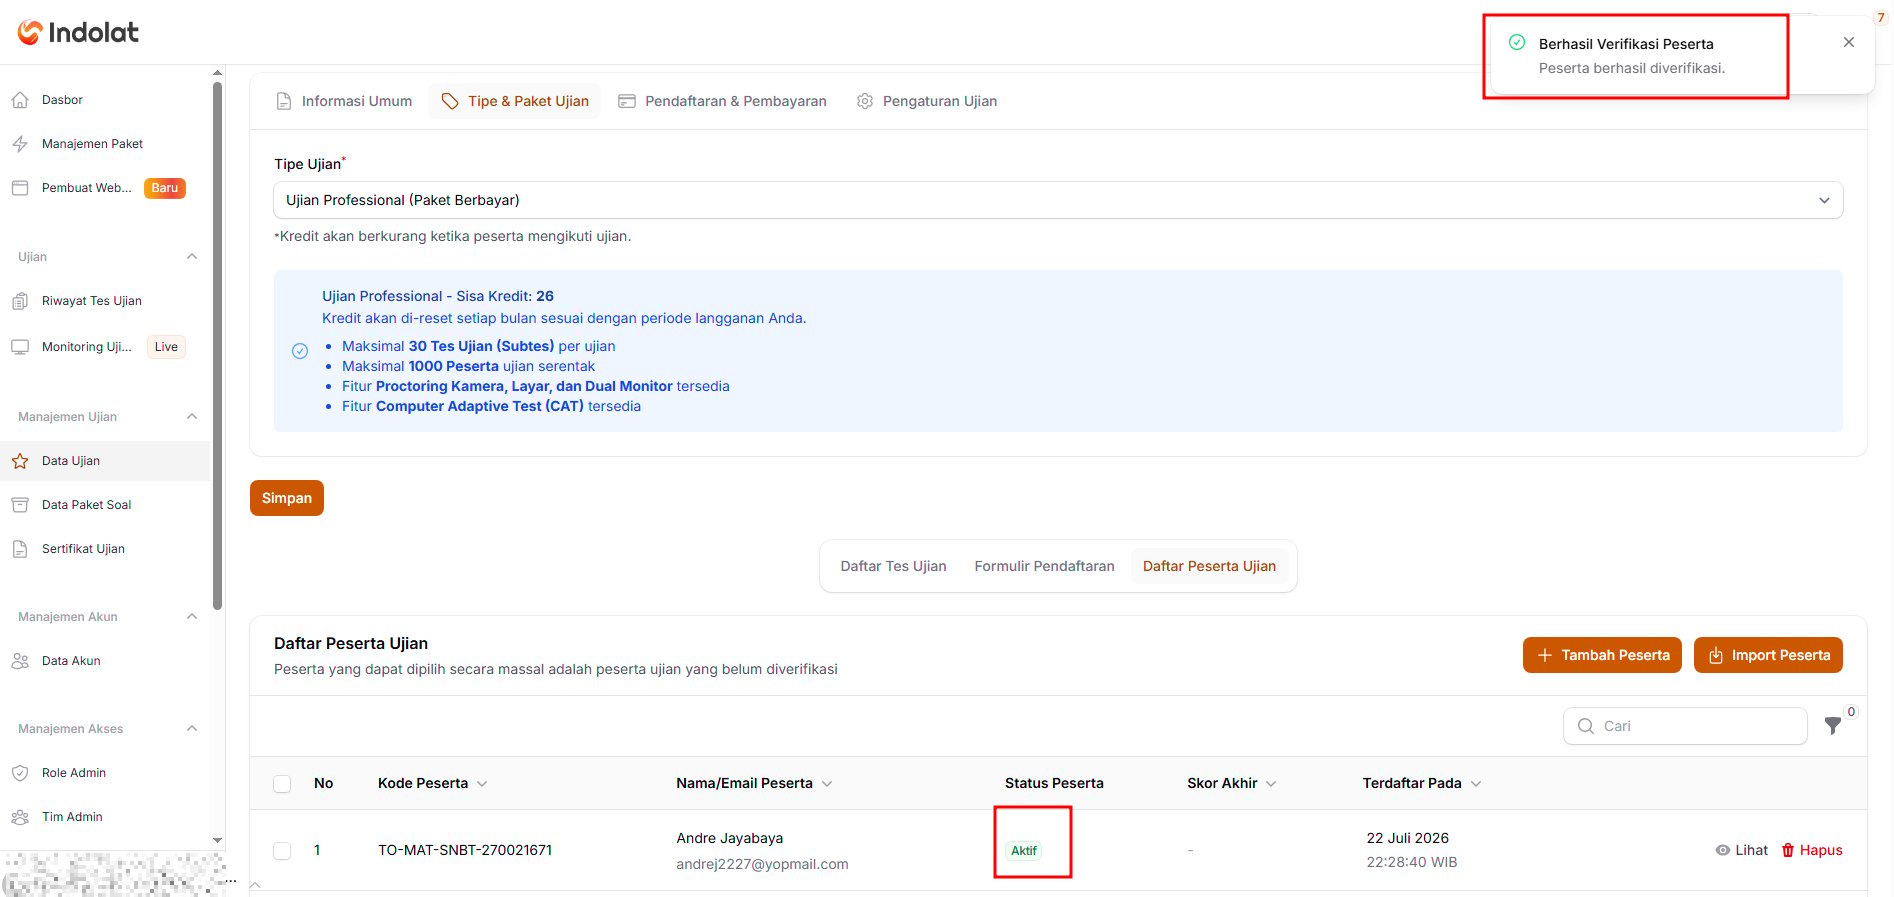Click the date 22 Juli 2026
1894x897 pixels.
(1407, 838)
